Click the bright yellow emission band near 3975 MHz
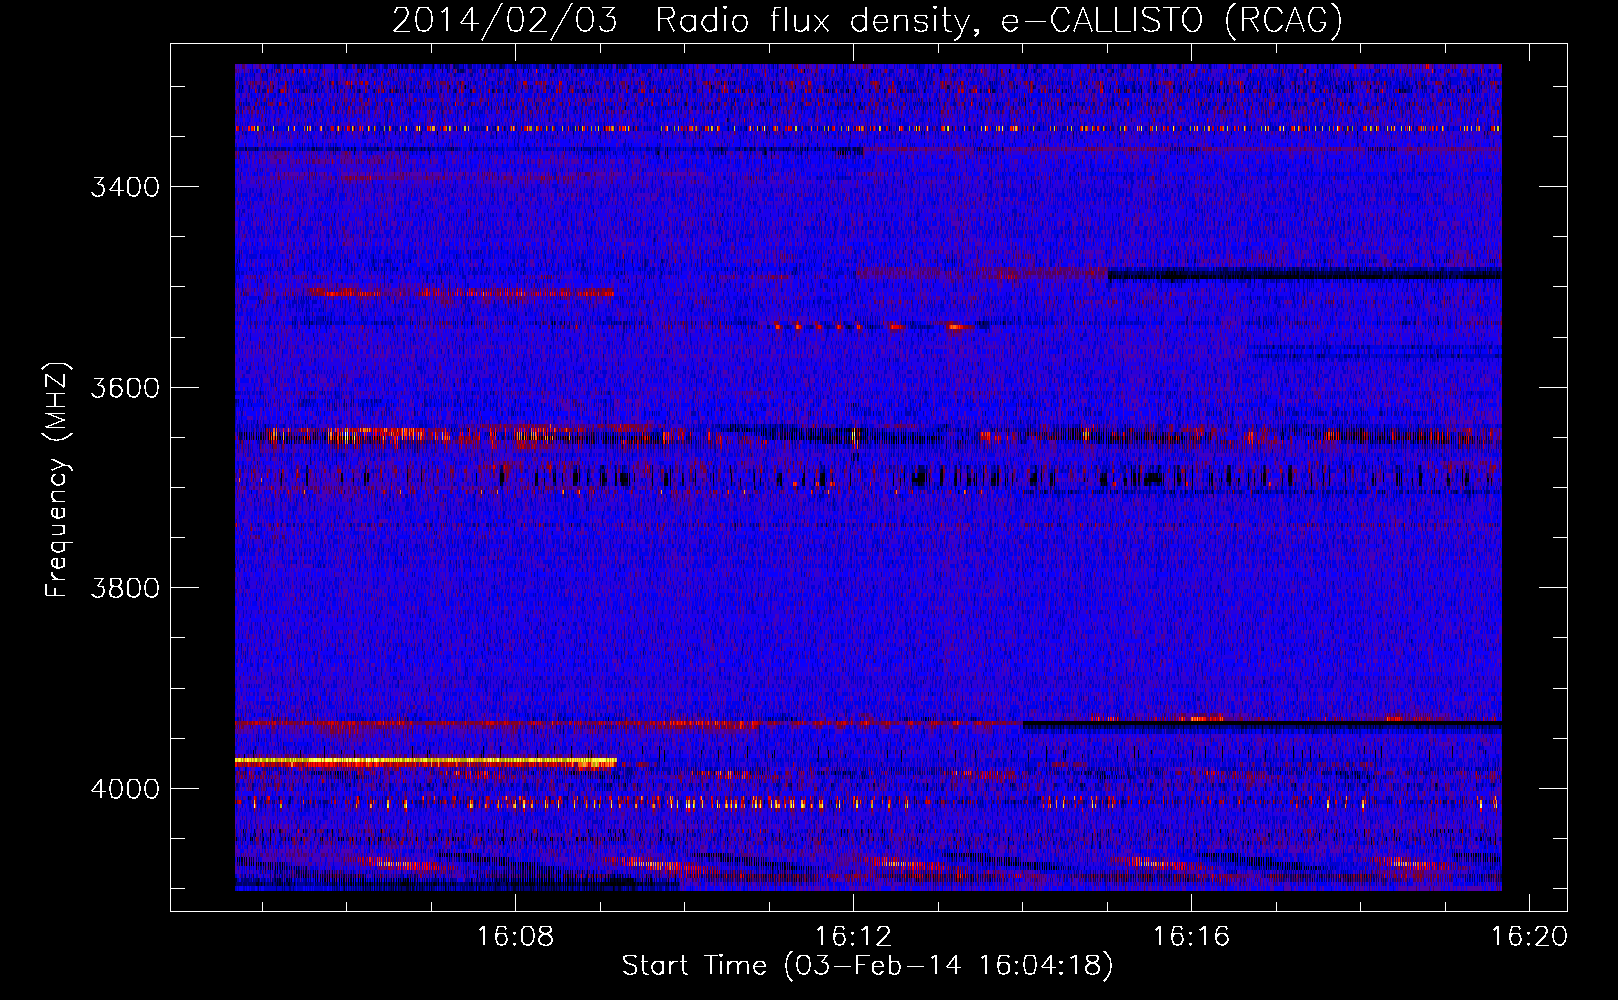This screenshot has height=1000, width=1618. 426,762
